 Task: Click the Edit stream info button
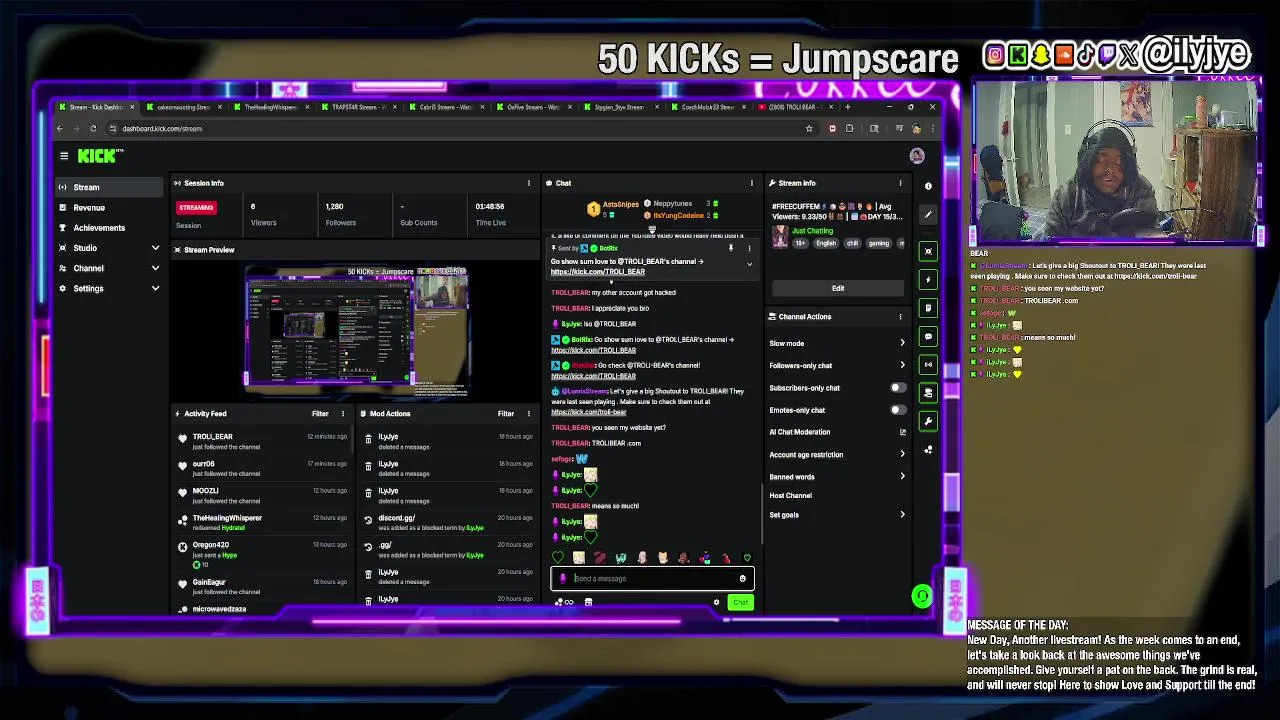(838, 288)
